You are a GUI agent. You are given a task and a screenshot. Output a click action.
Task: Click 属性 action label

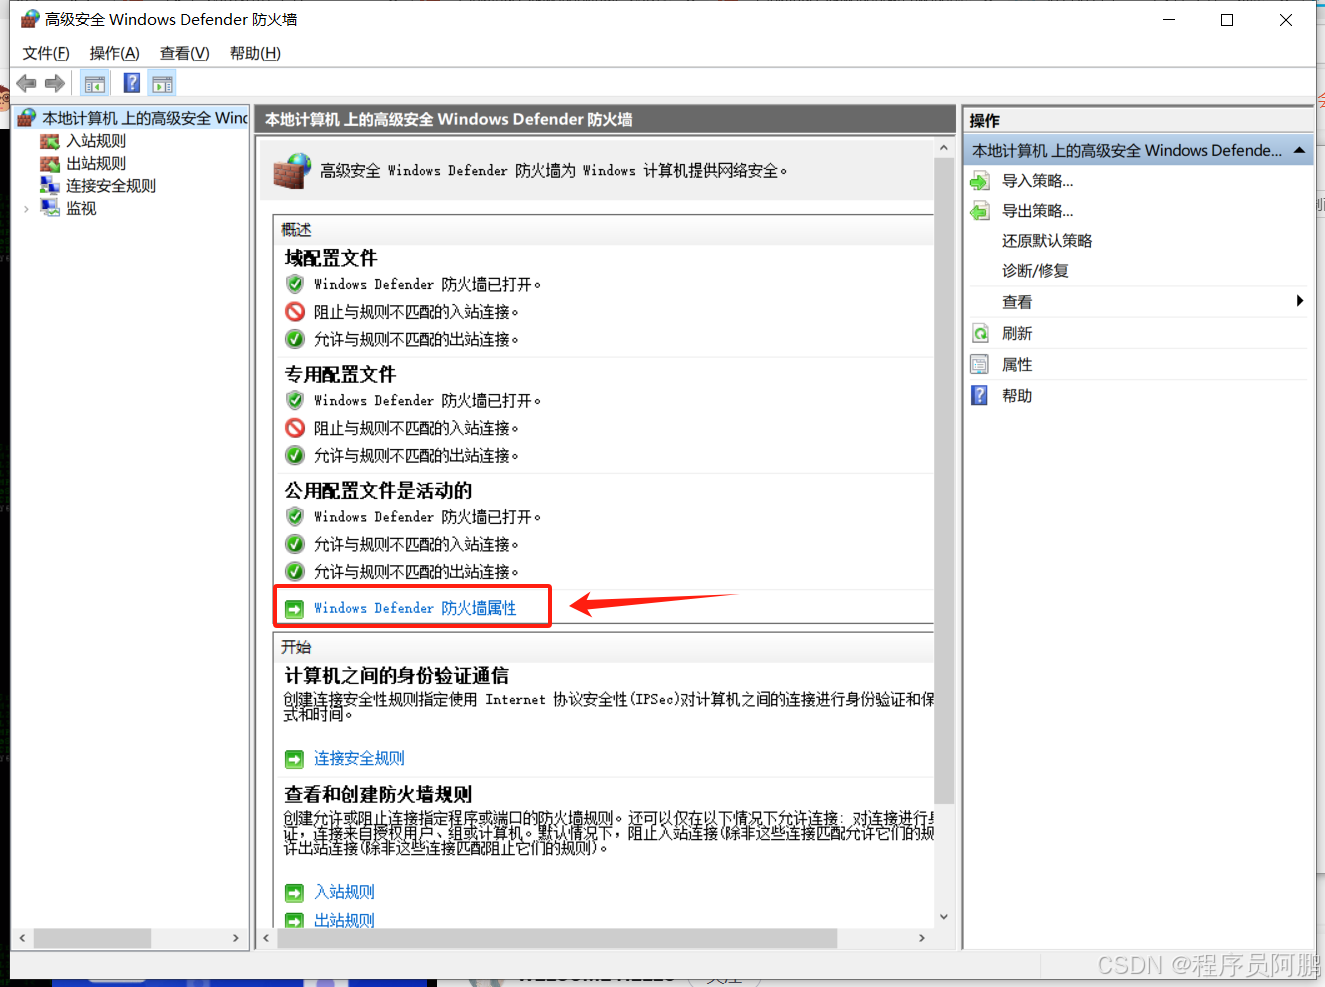click(1017, 364)
